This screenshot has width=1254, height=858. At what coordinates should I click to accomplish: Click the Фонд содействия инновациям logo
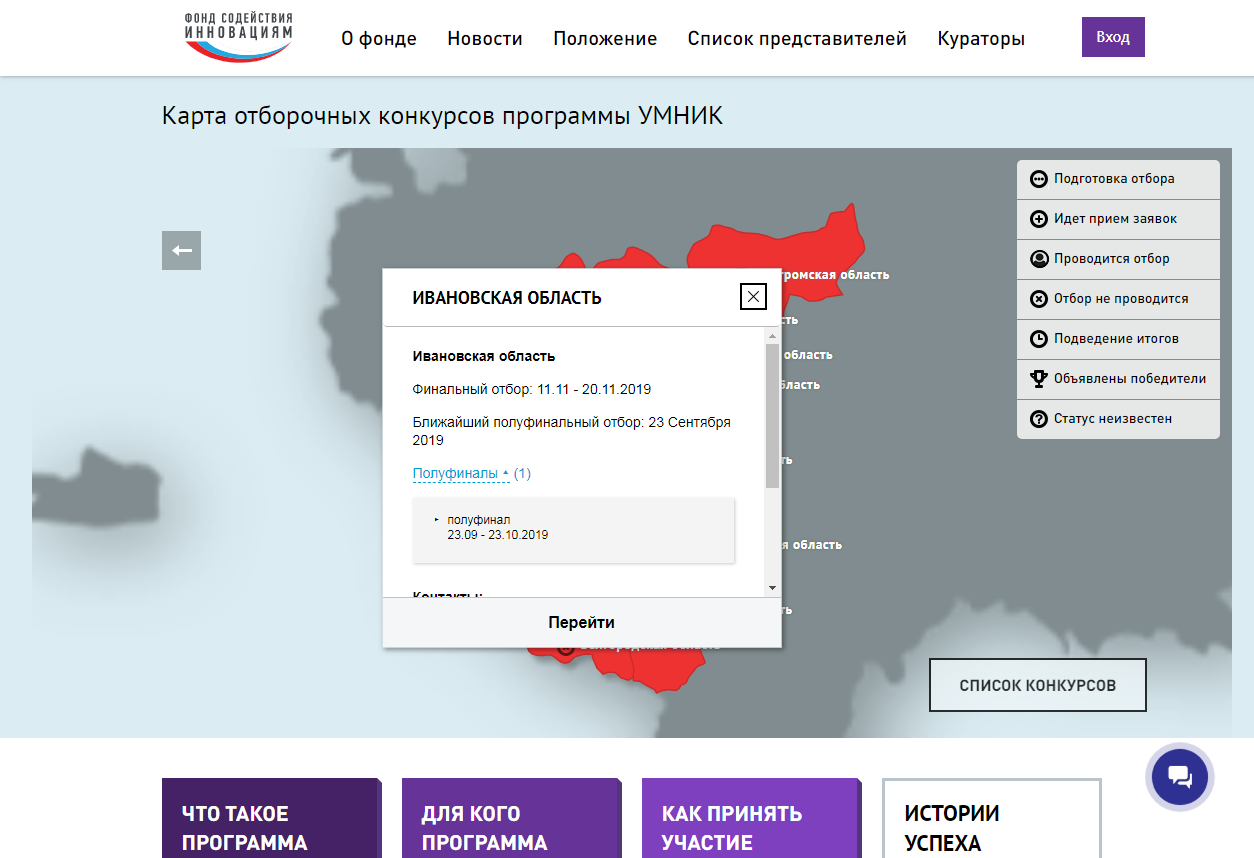point(238,37)
